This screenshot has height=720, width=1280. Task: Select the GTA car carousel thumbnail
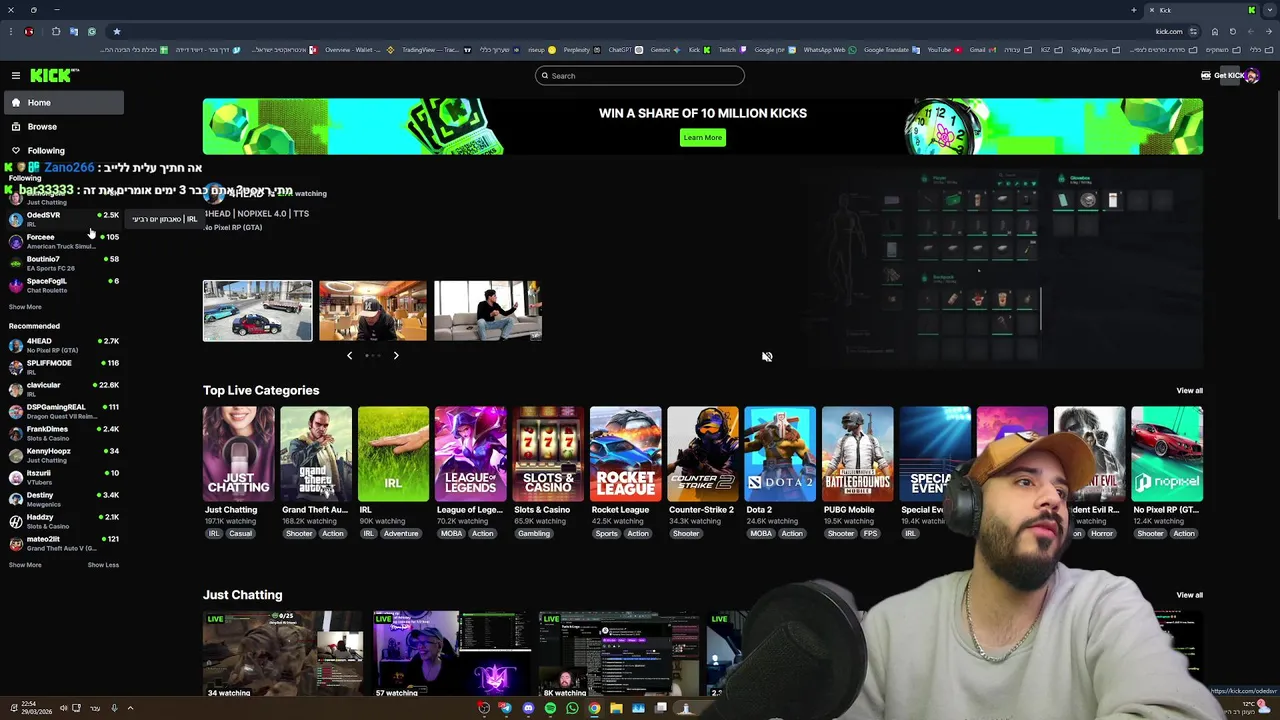(257, 311)
